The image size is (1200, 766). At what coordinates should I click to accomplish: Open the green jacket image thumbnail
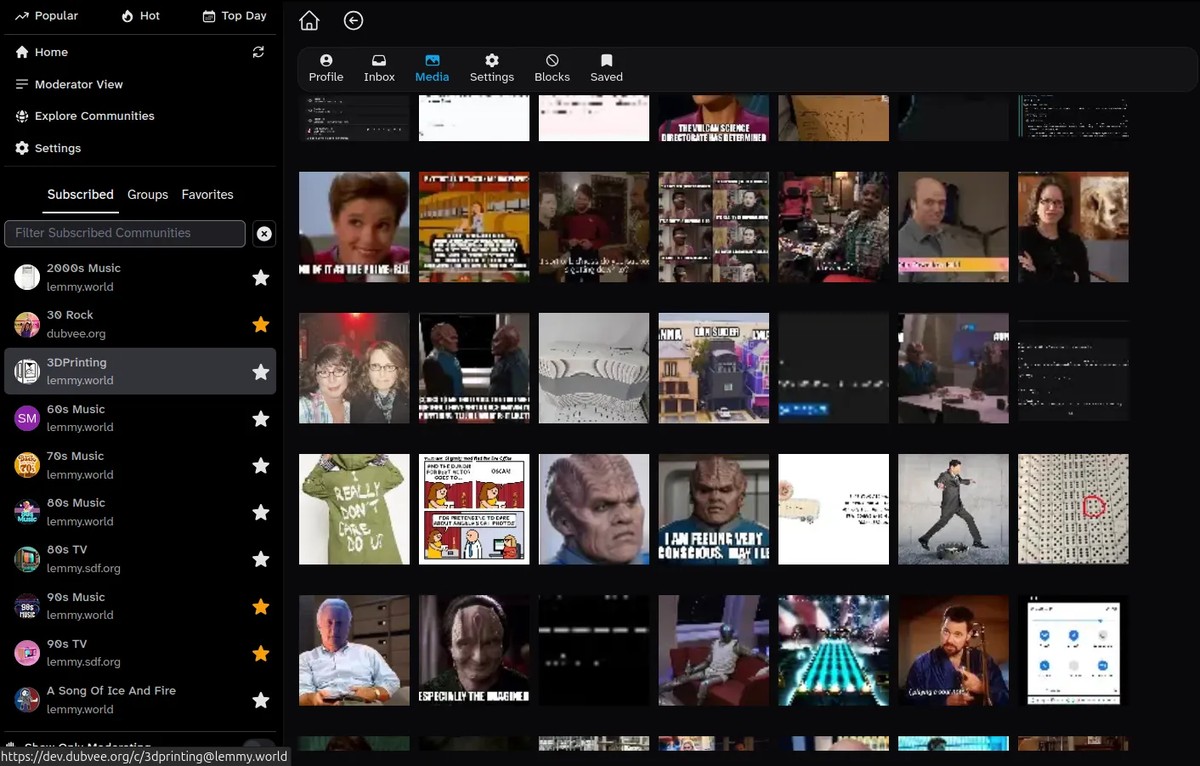354,509
